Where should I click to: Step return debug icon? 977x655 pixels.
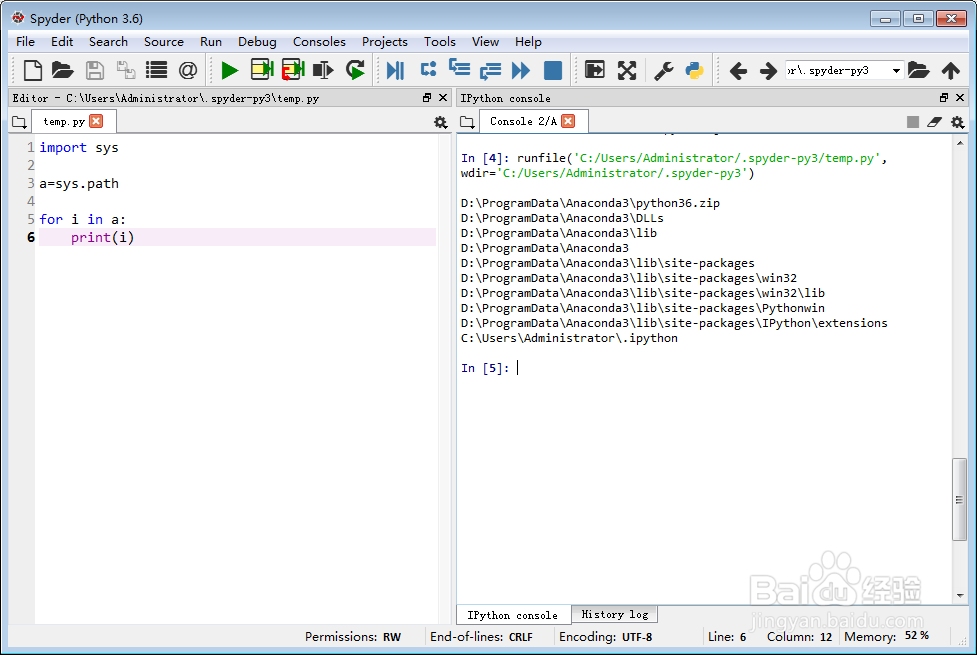coord(490,70)
